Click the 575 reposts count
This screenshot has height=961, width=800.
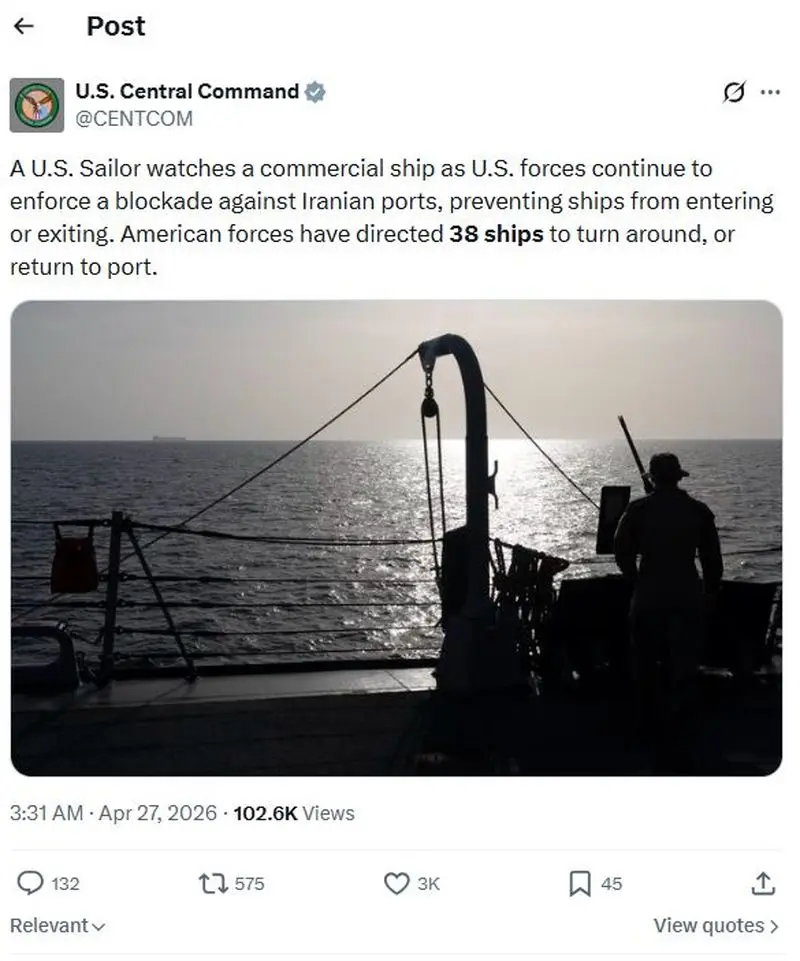(x=249, y=883)
